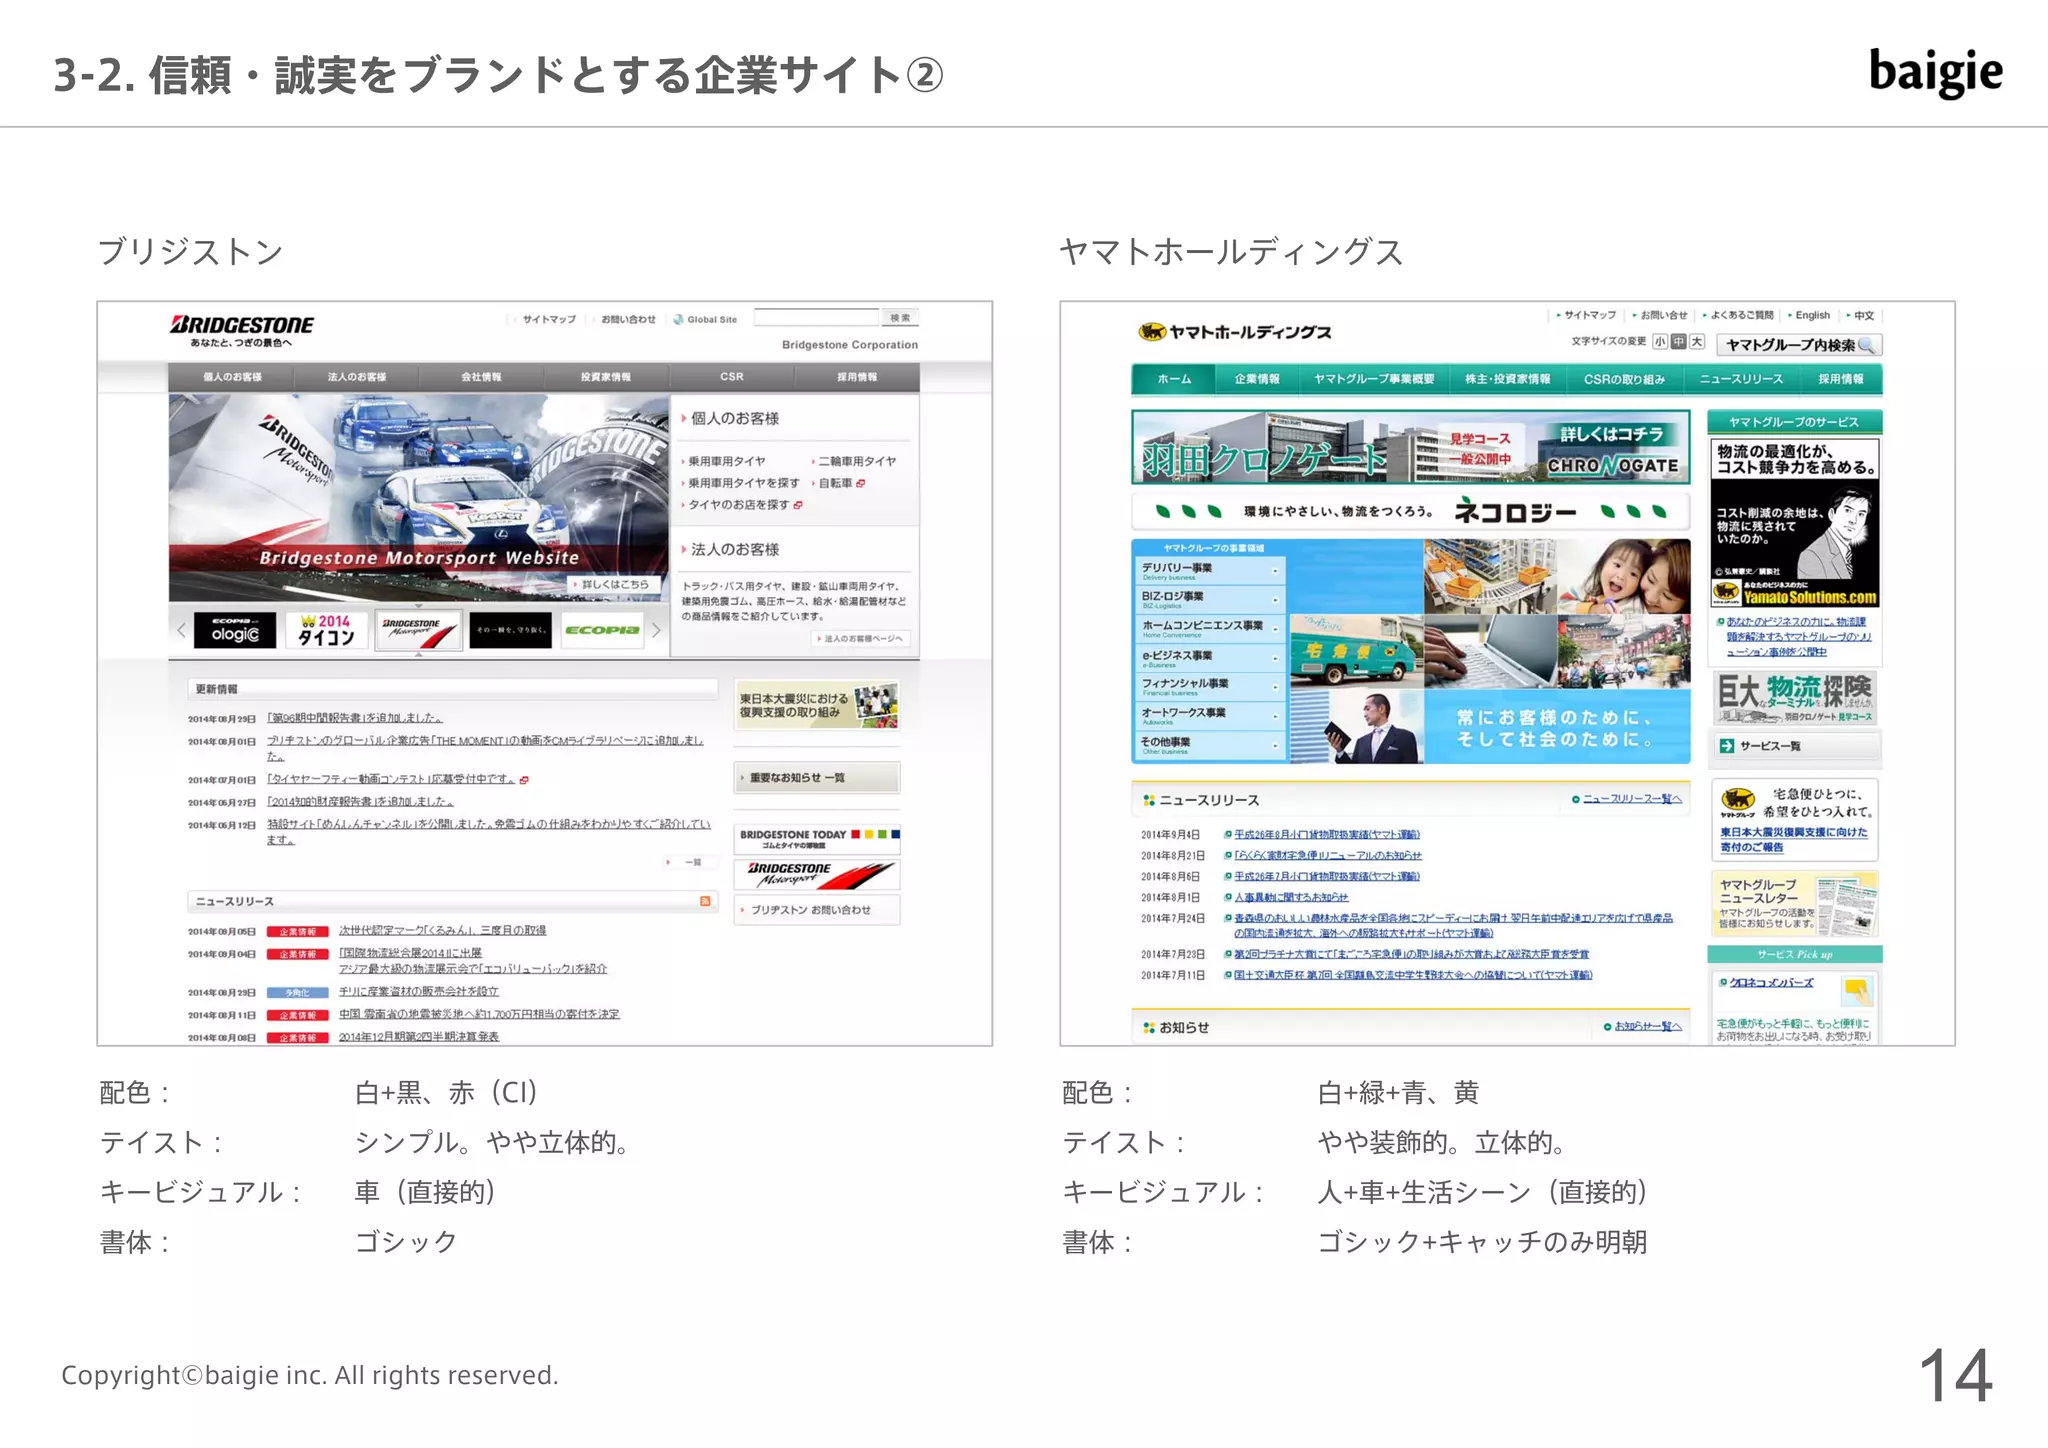2048x1448 pixels.
Task: Click 2014年9月4日 平成26年8月小口貨物取扱実績 news link
Action: [1326, 834]
